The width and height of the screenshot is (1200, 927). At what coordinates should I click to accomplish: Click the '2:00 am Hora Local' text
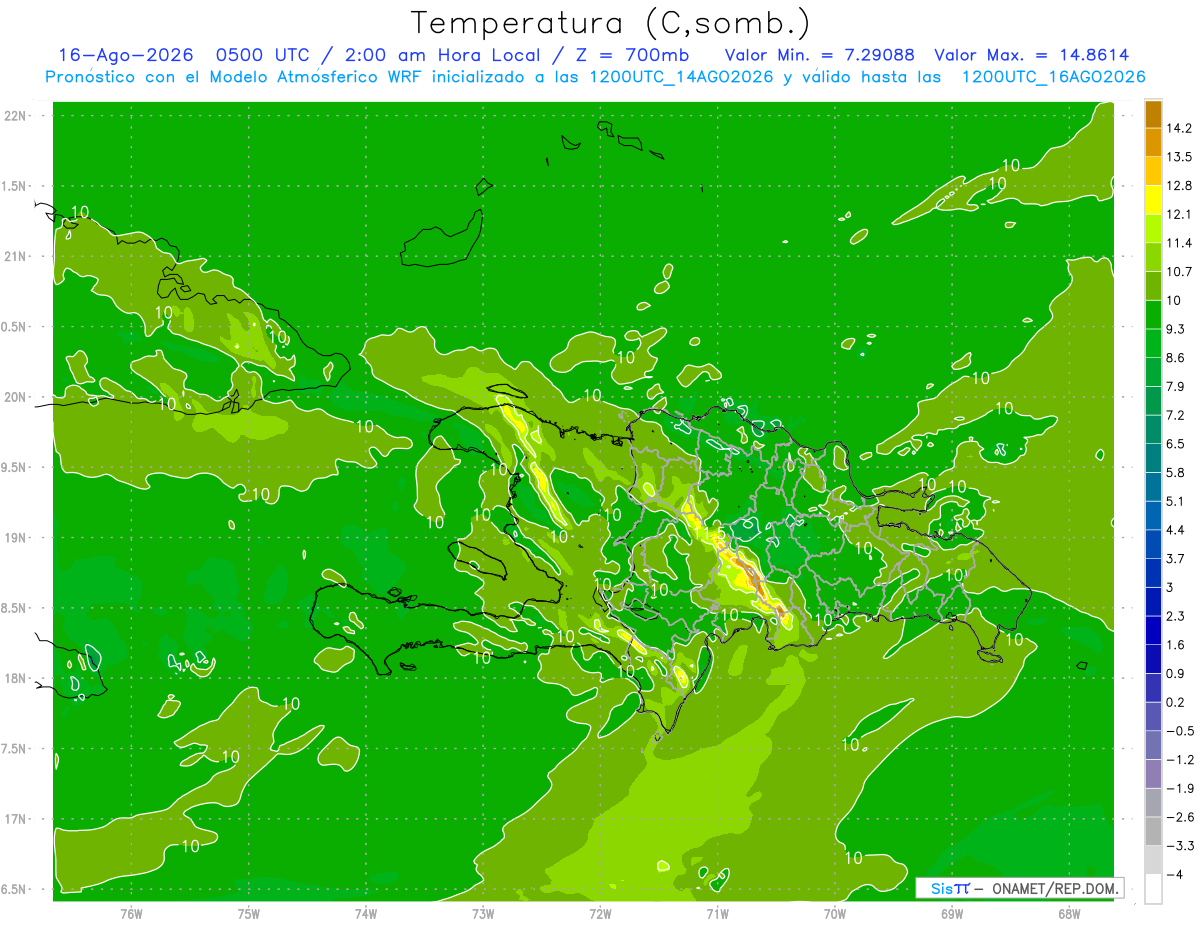tap(444, 56)
